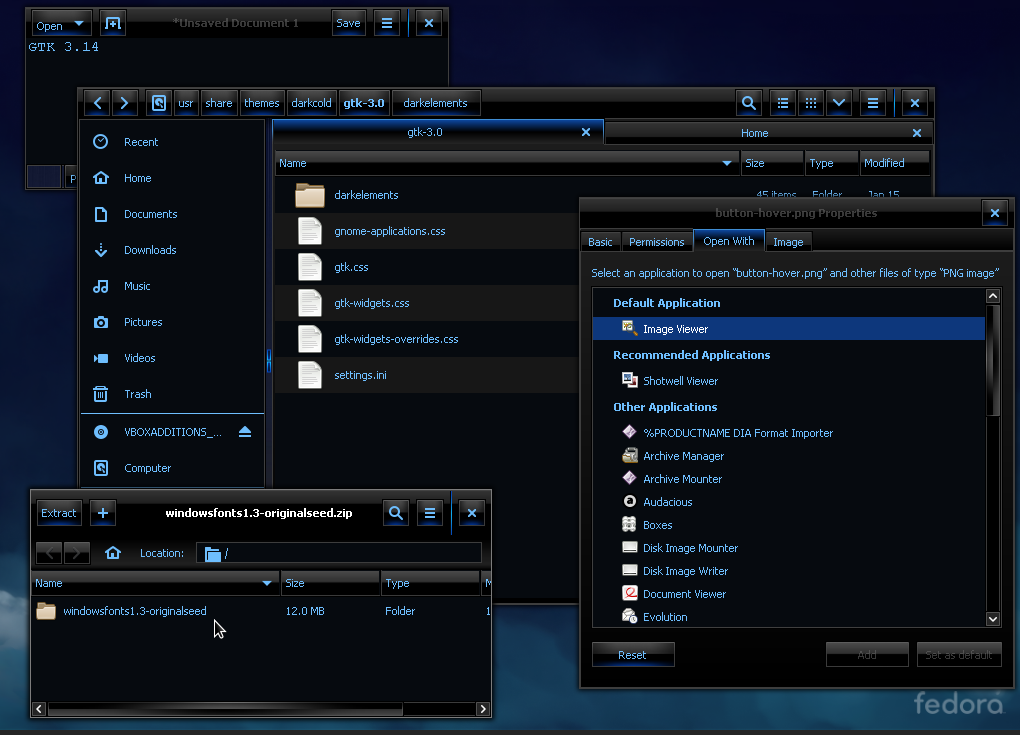
Task: Open the Basic tab in Properties
Action: pos(600,242)
